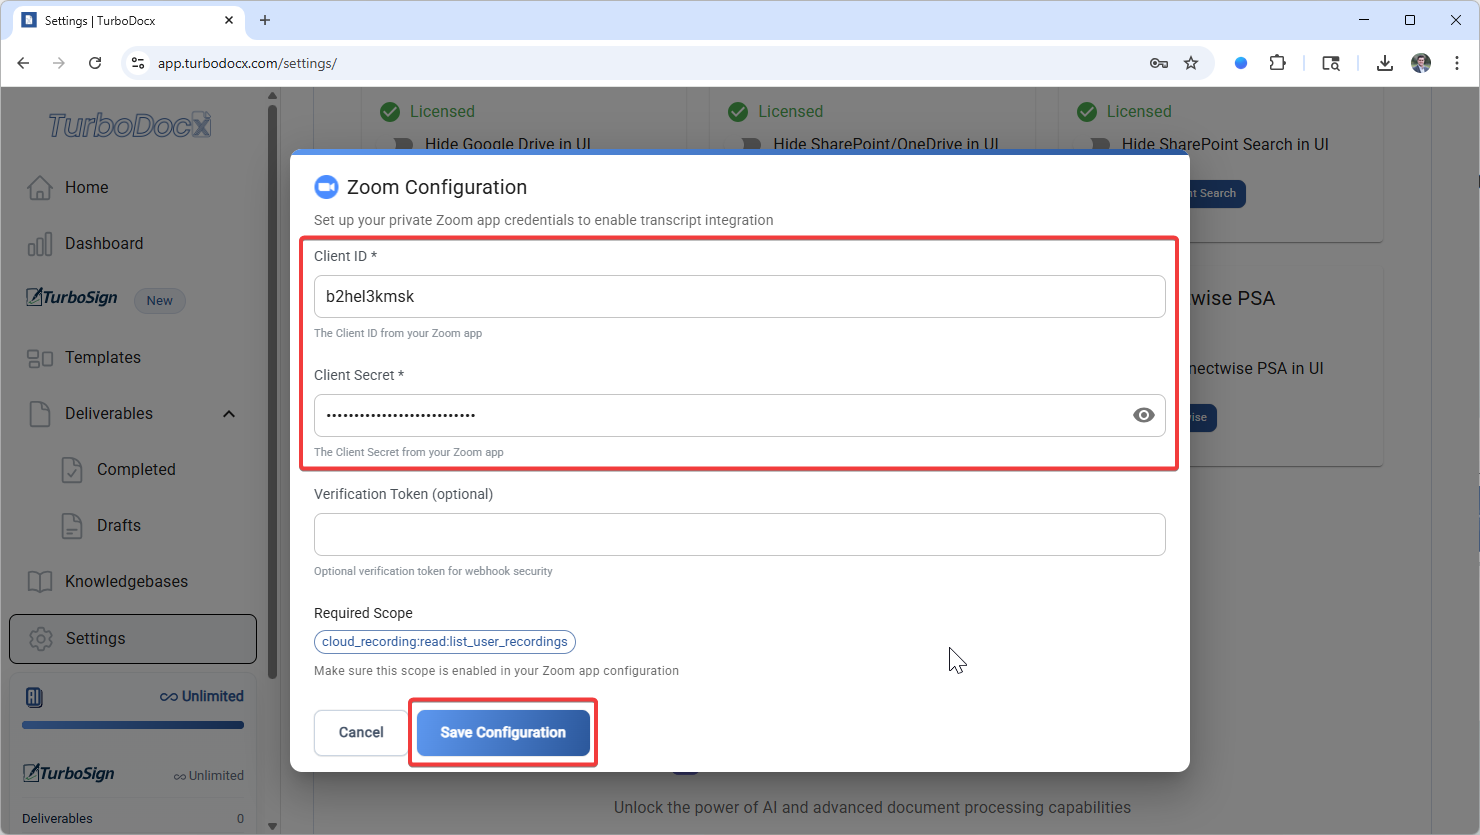Click Licensed check icon above SharePoint Search
Image resolution: width=1480 pixels, height=835 pixels.
pos(1087,112)
